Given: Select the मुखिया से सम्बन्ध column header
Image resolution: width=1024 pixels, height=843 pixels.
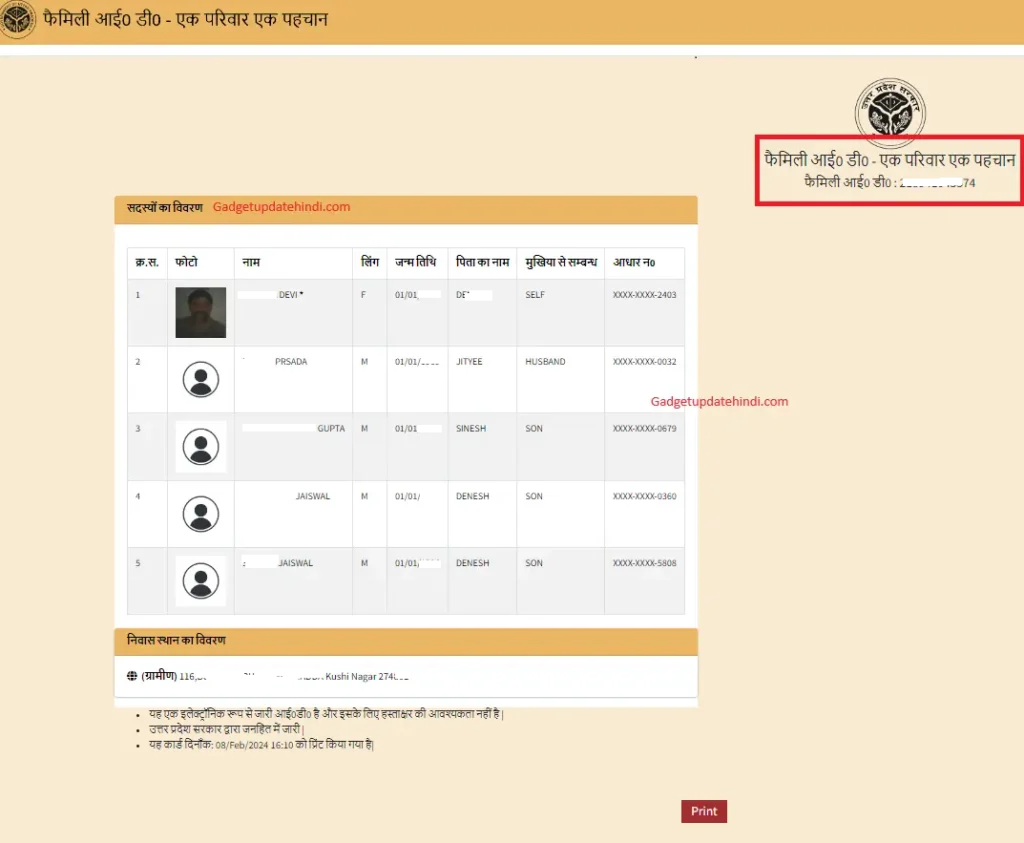Looking at the screenshot, I should [x=560, y=262].
